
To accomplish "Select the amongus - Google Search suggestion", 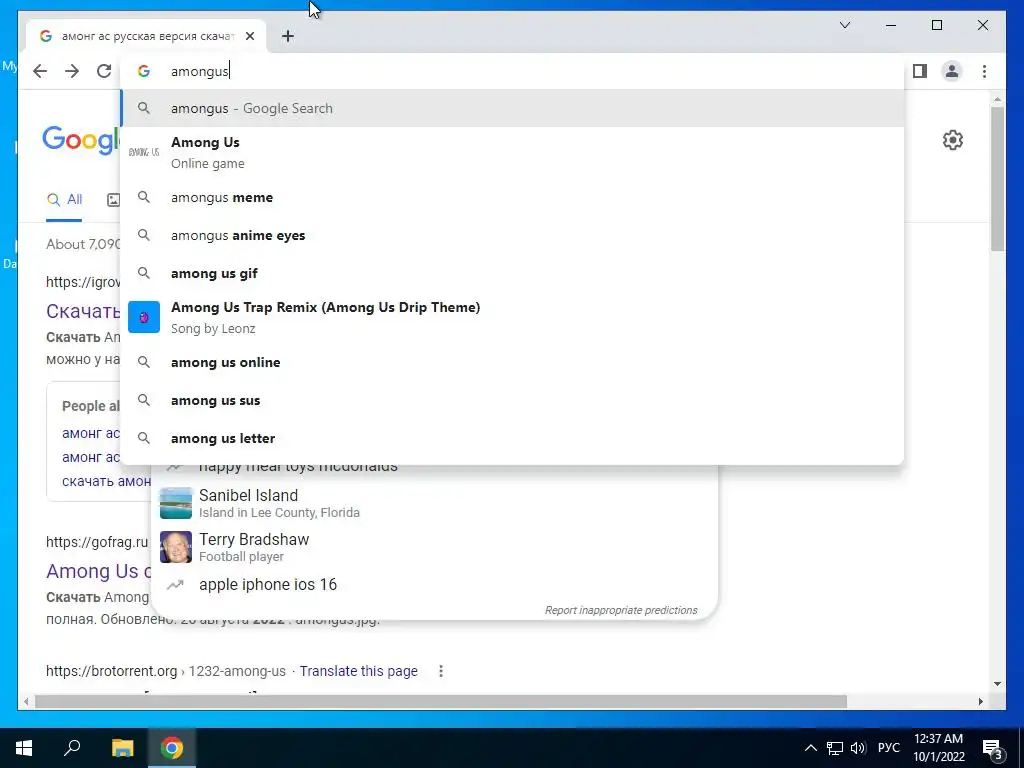I will (513, 108).
